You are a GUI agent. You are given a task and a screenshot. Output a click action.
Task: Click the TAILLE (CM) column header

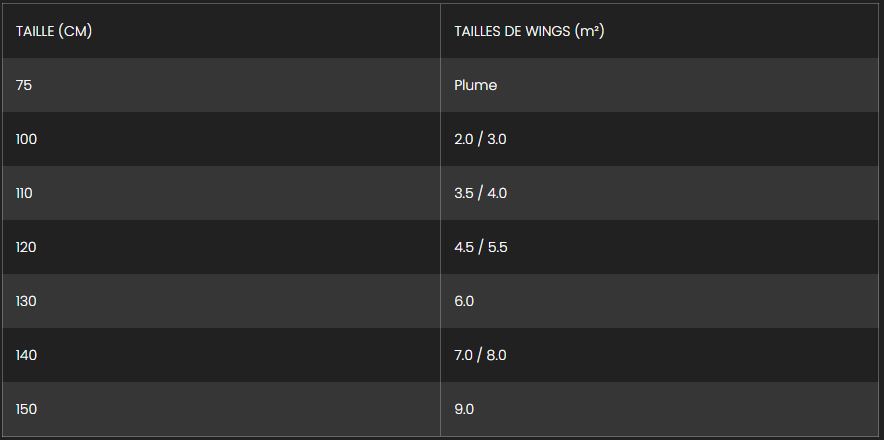pyautogui.click(x=54, y=31)
